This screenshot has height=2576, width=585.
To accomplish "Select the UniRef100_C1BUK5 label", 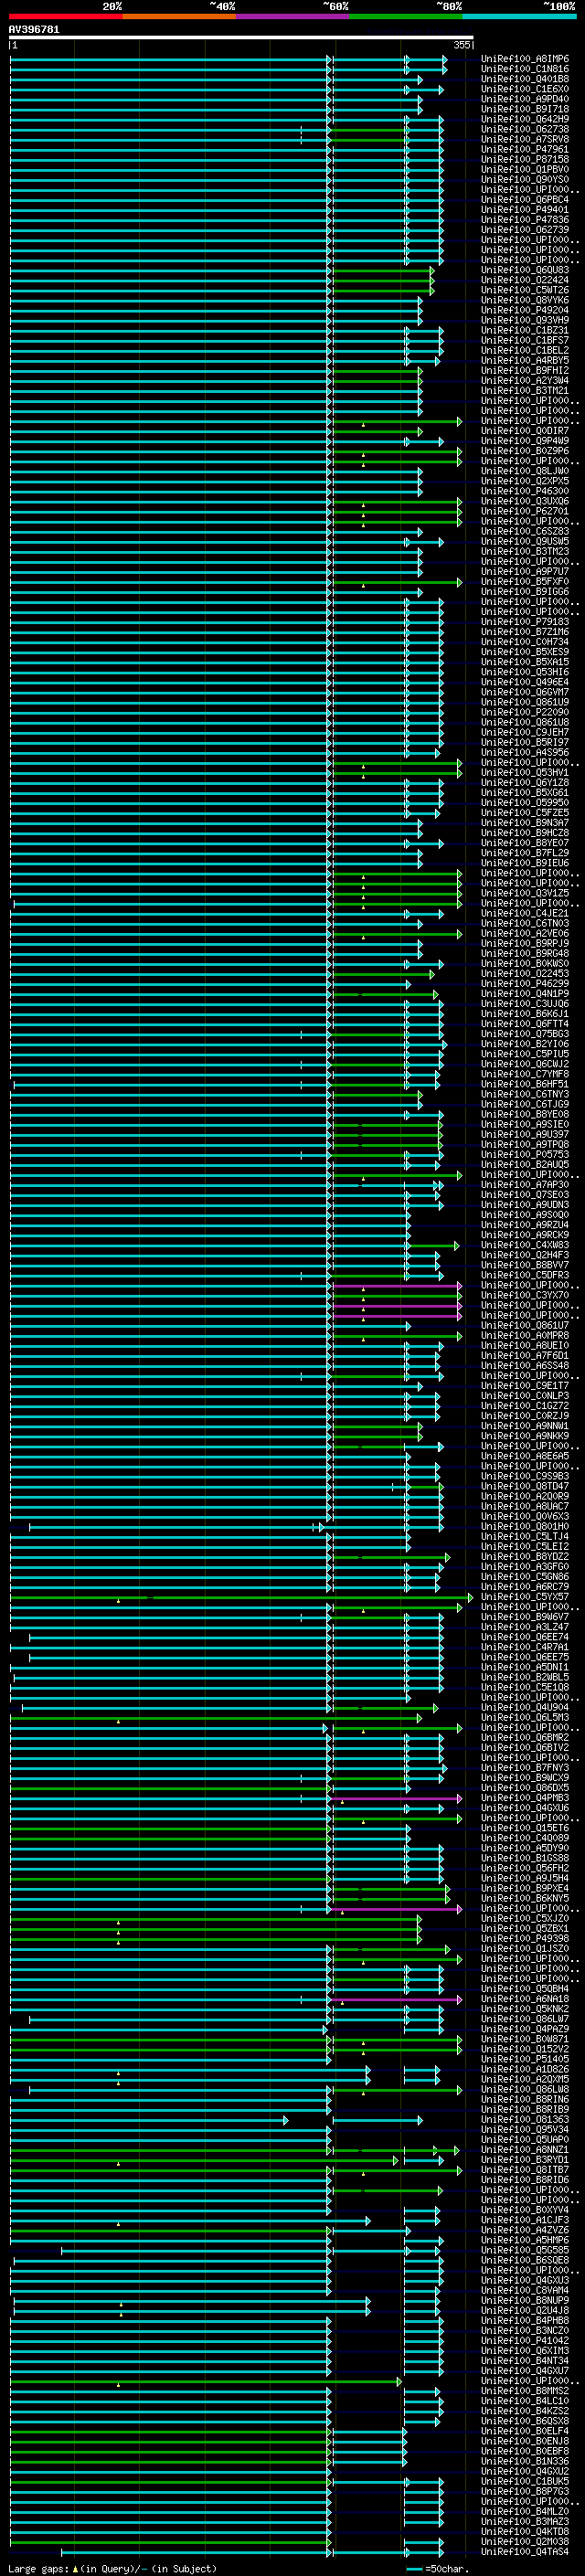I will click(x=525, y=2480).
